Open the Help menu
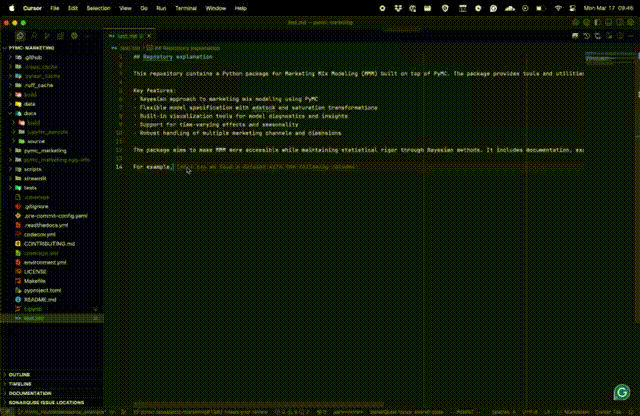 tap(241, 8)
